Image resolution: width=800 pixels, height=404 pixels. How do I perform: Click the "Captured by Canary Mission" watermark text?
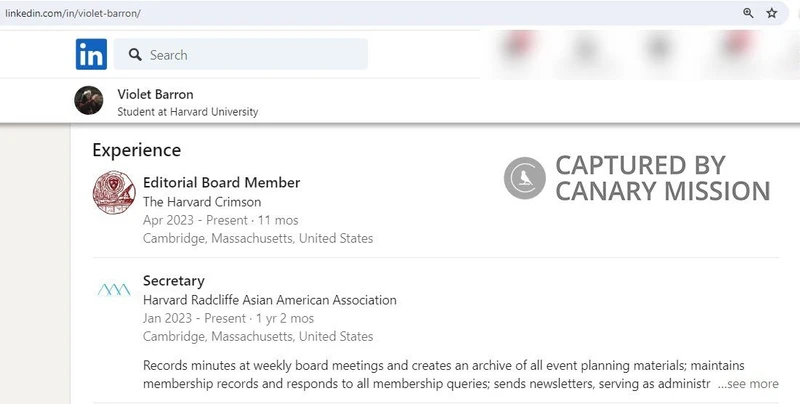point(662,178)
